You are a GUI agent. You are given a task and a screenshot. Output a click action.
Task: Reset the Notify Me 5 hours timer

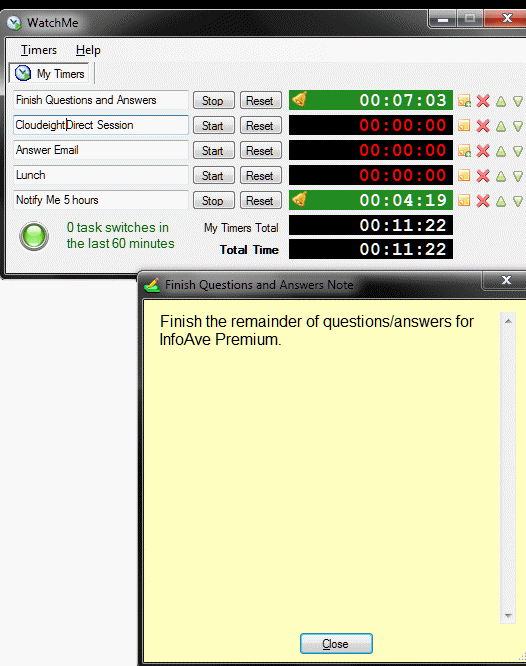pyautogui.click(x=260, y=200)
